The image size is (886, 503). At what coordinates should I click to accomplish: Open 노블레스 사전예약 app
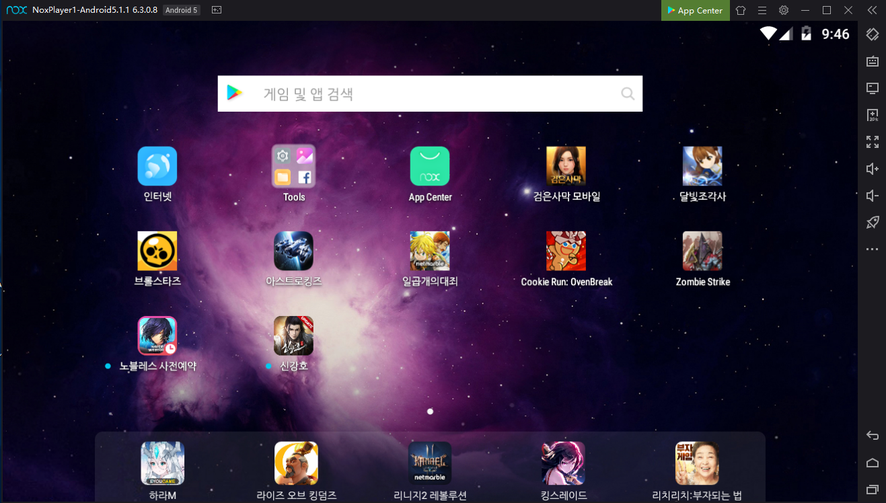pyautogui.click(x=157, y=336)
